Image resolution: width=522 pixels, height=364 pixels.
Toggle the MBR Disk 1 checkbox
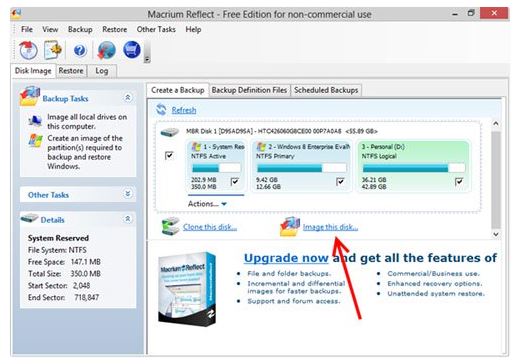coord(169,155)
